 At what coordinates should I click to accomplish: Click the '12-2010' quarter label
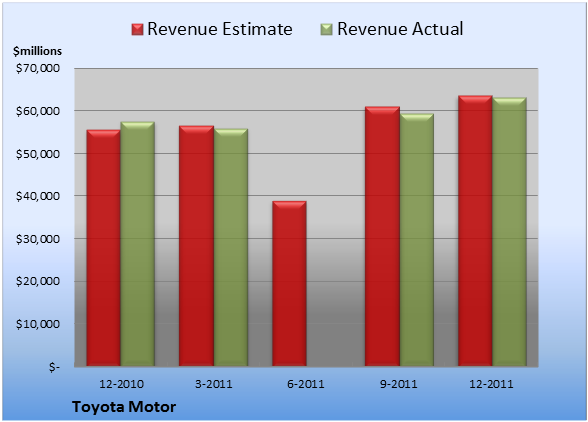(121, 384)
